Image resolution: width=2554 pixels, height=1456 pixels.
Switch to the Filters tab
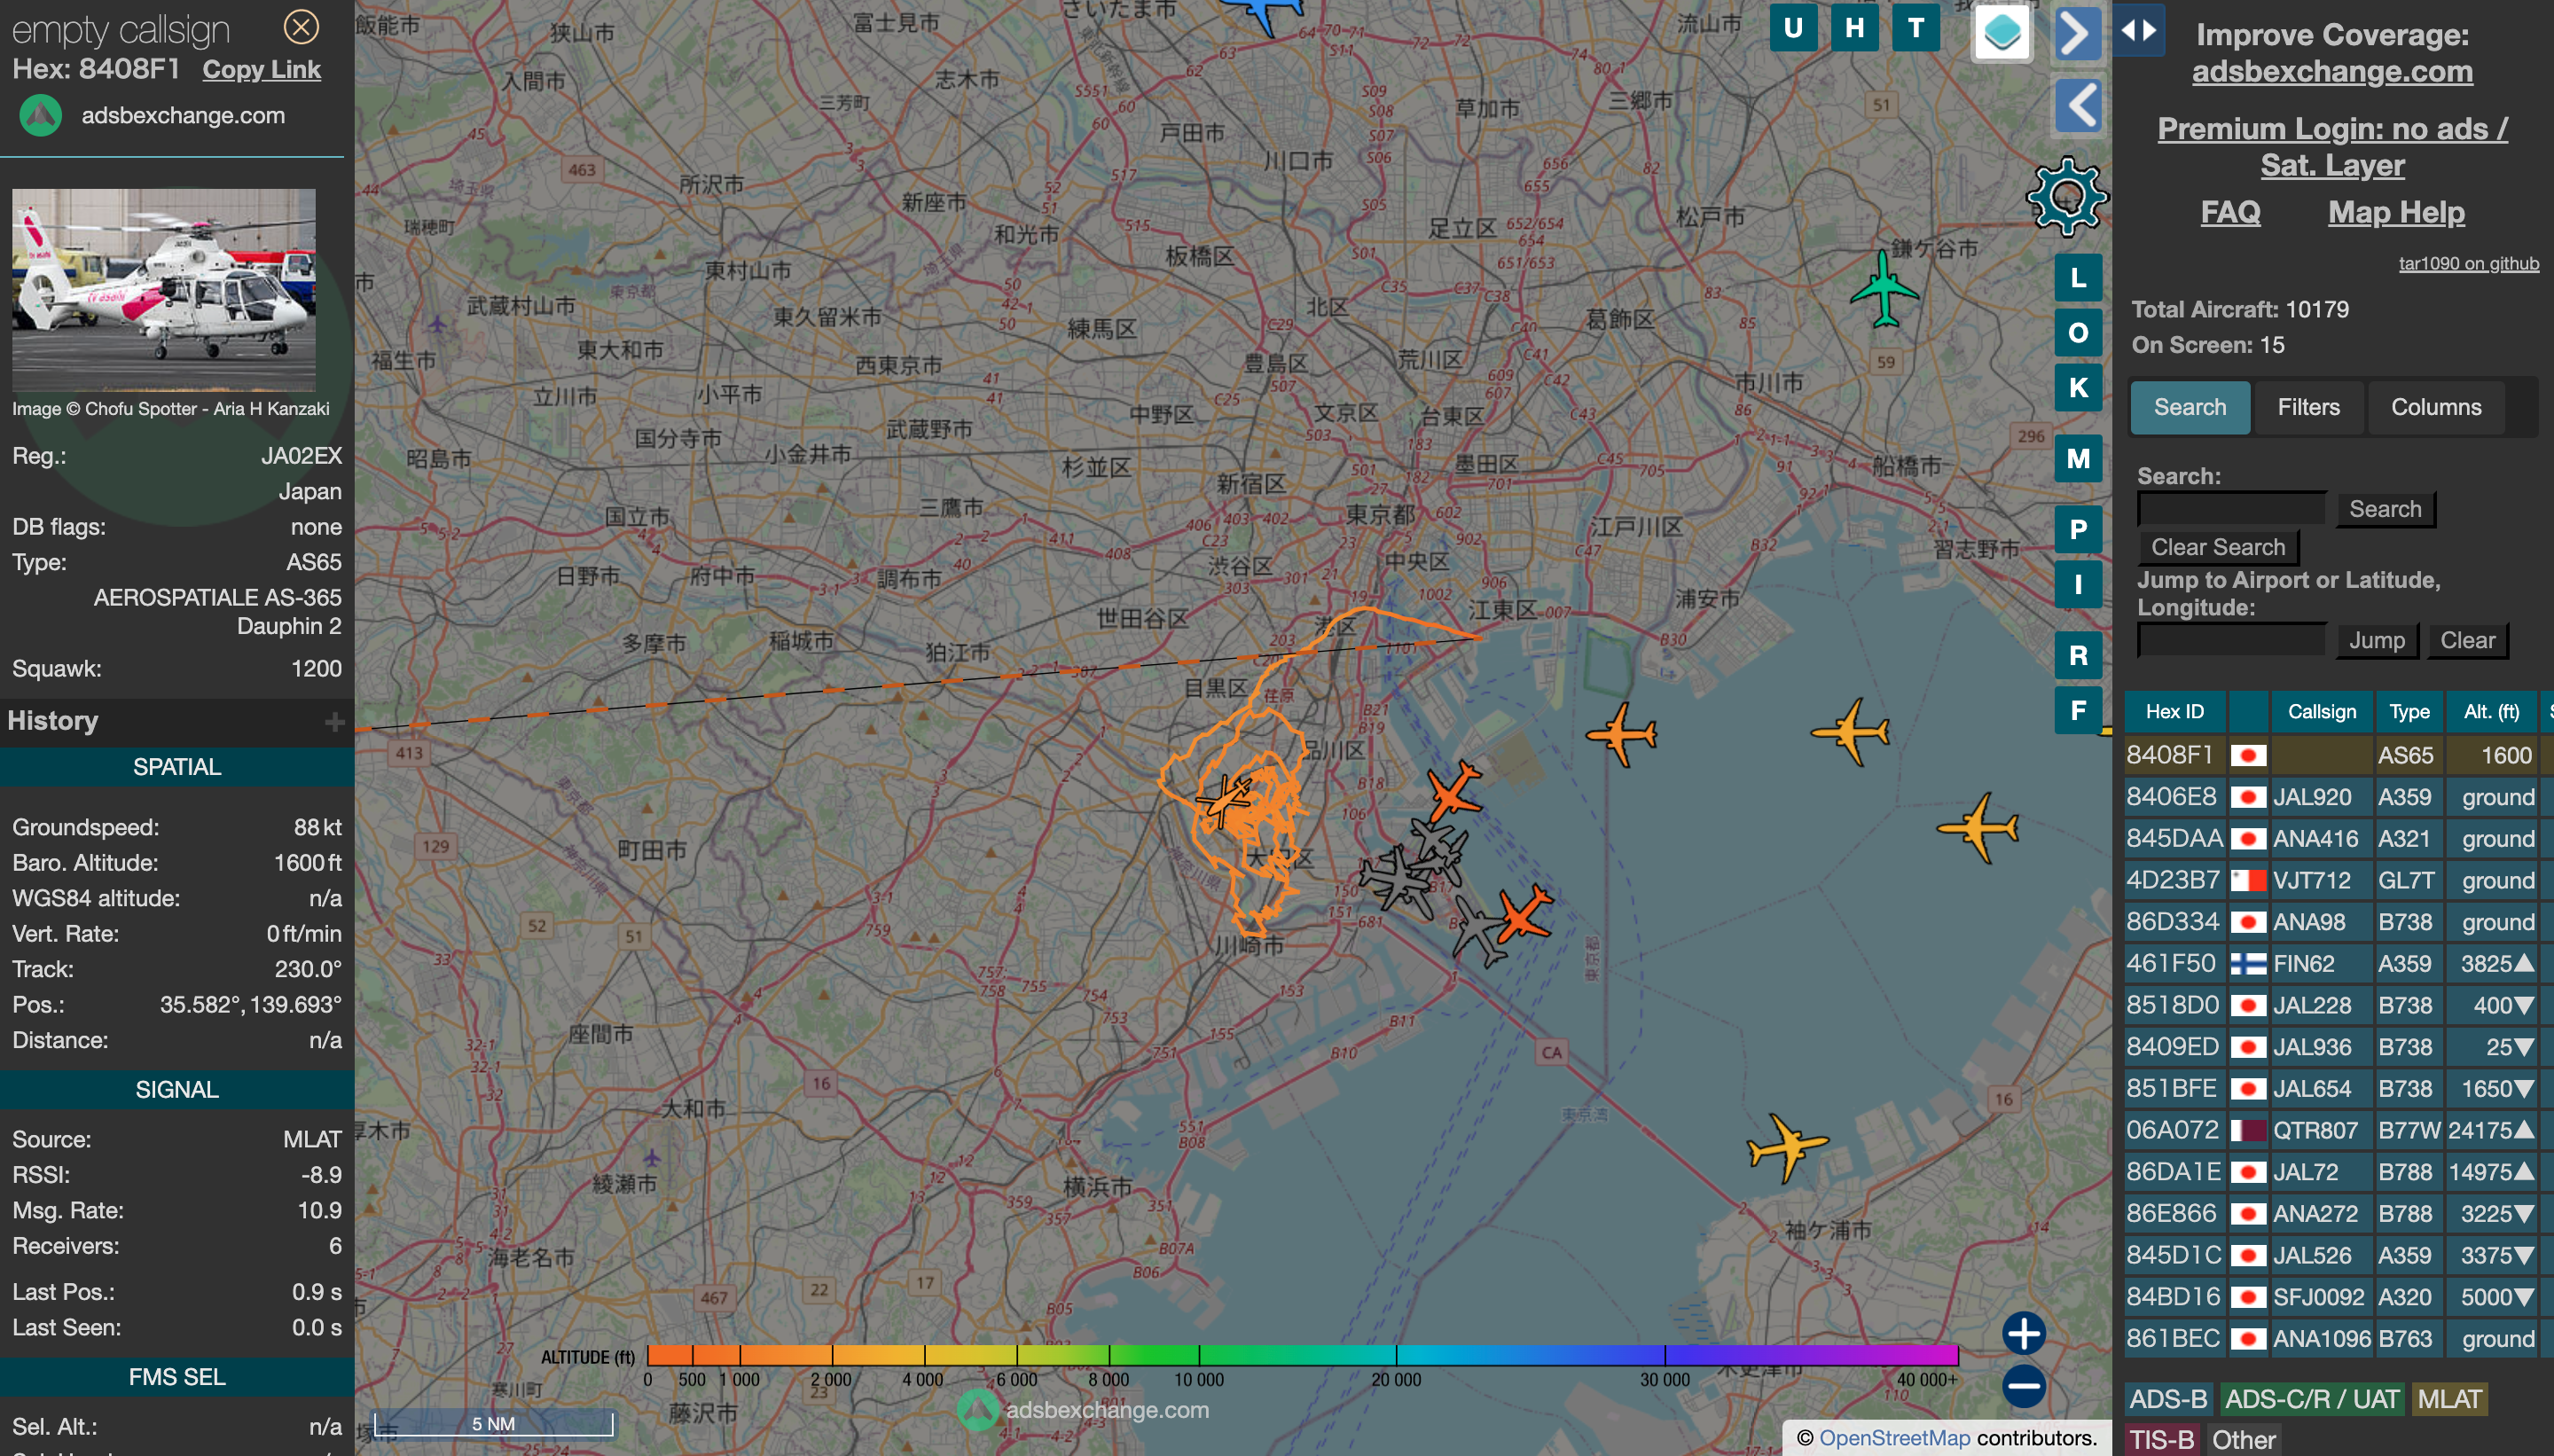[x=2308, y=407]
